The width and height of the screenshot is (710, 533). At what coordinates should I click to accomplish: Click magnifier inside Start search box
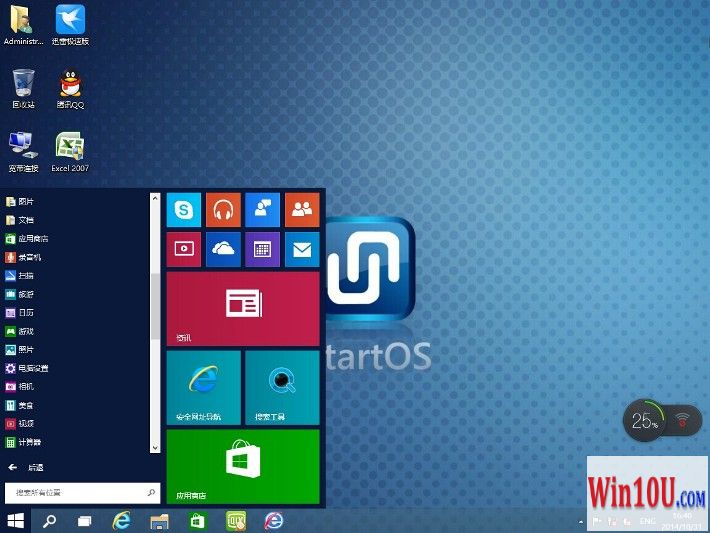pos(151,492)
